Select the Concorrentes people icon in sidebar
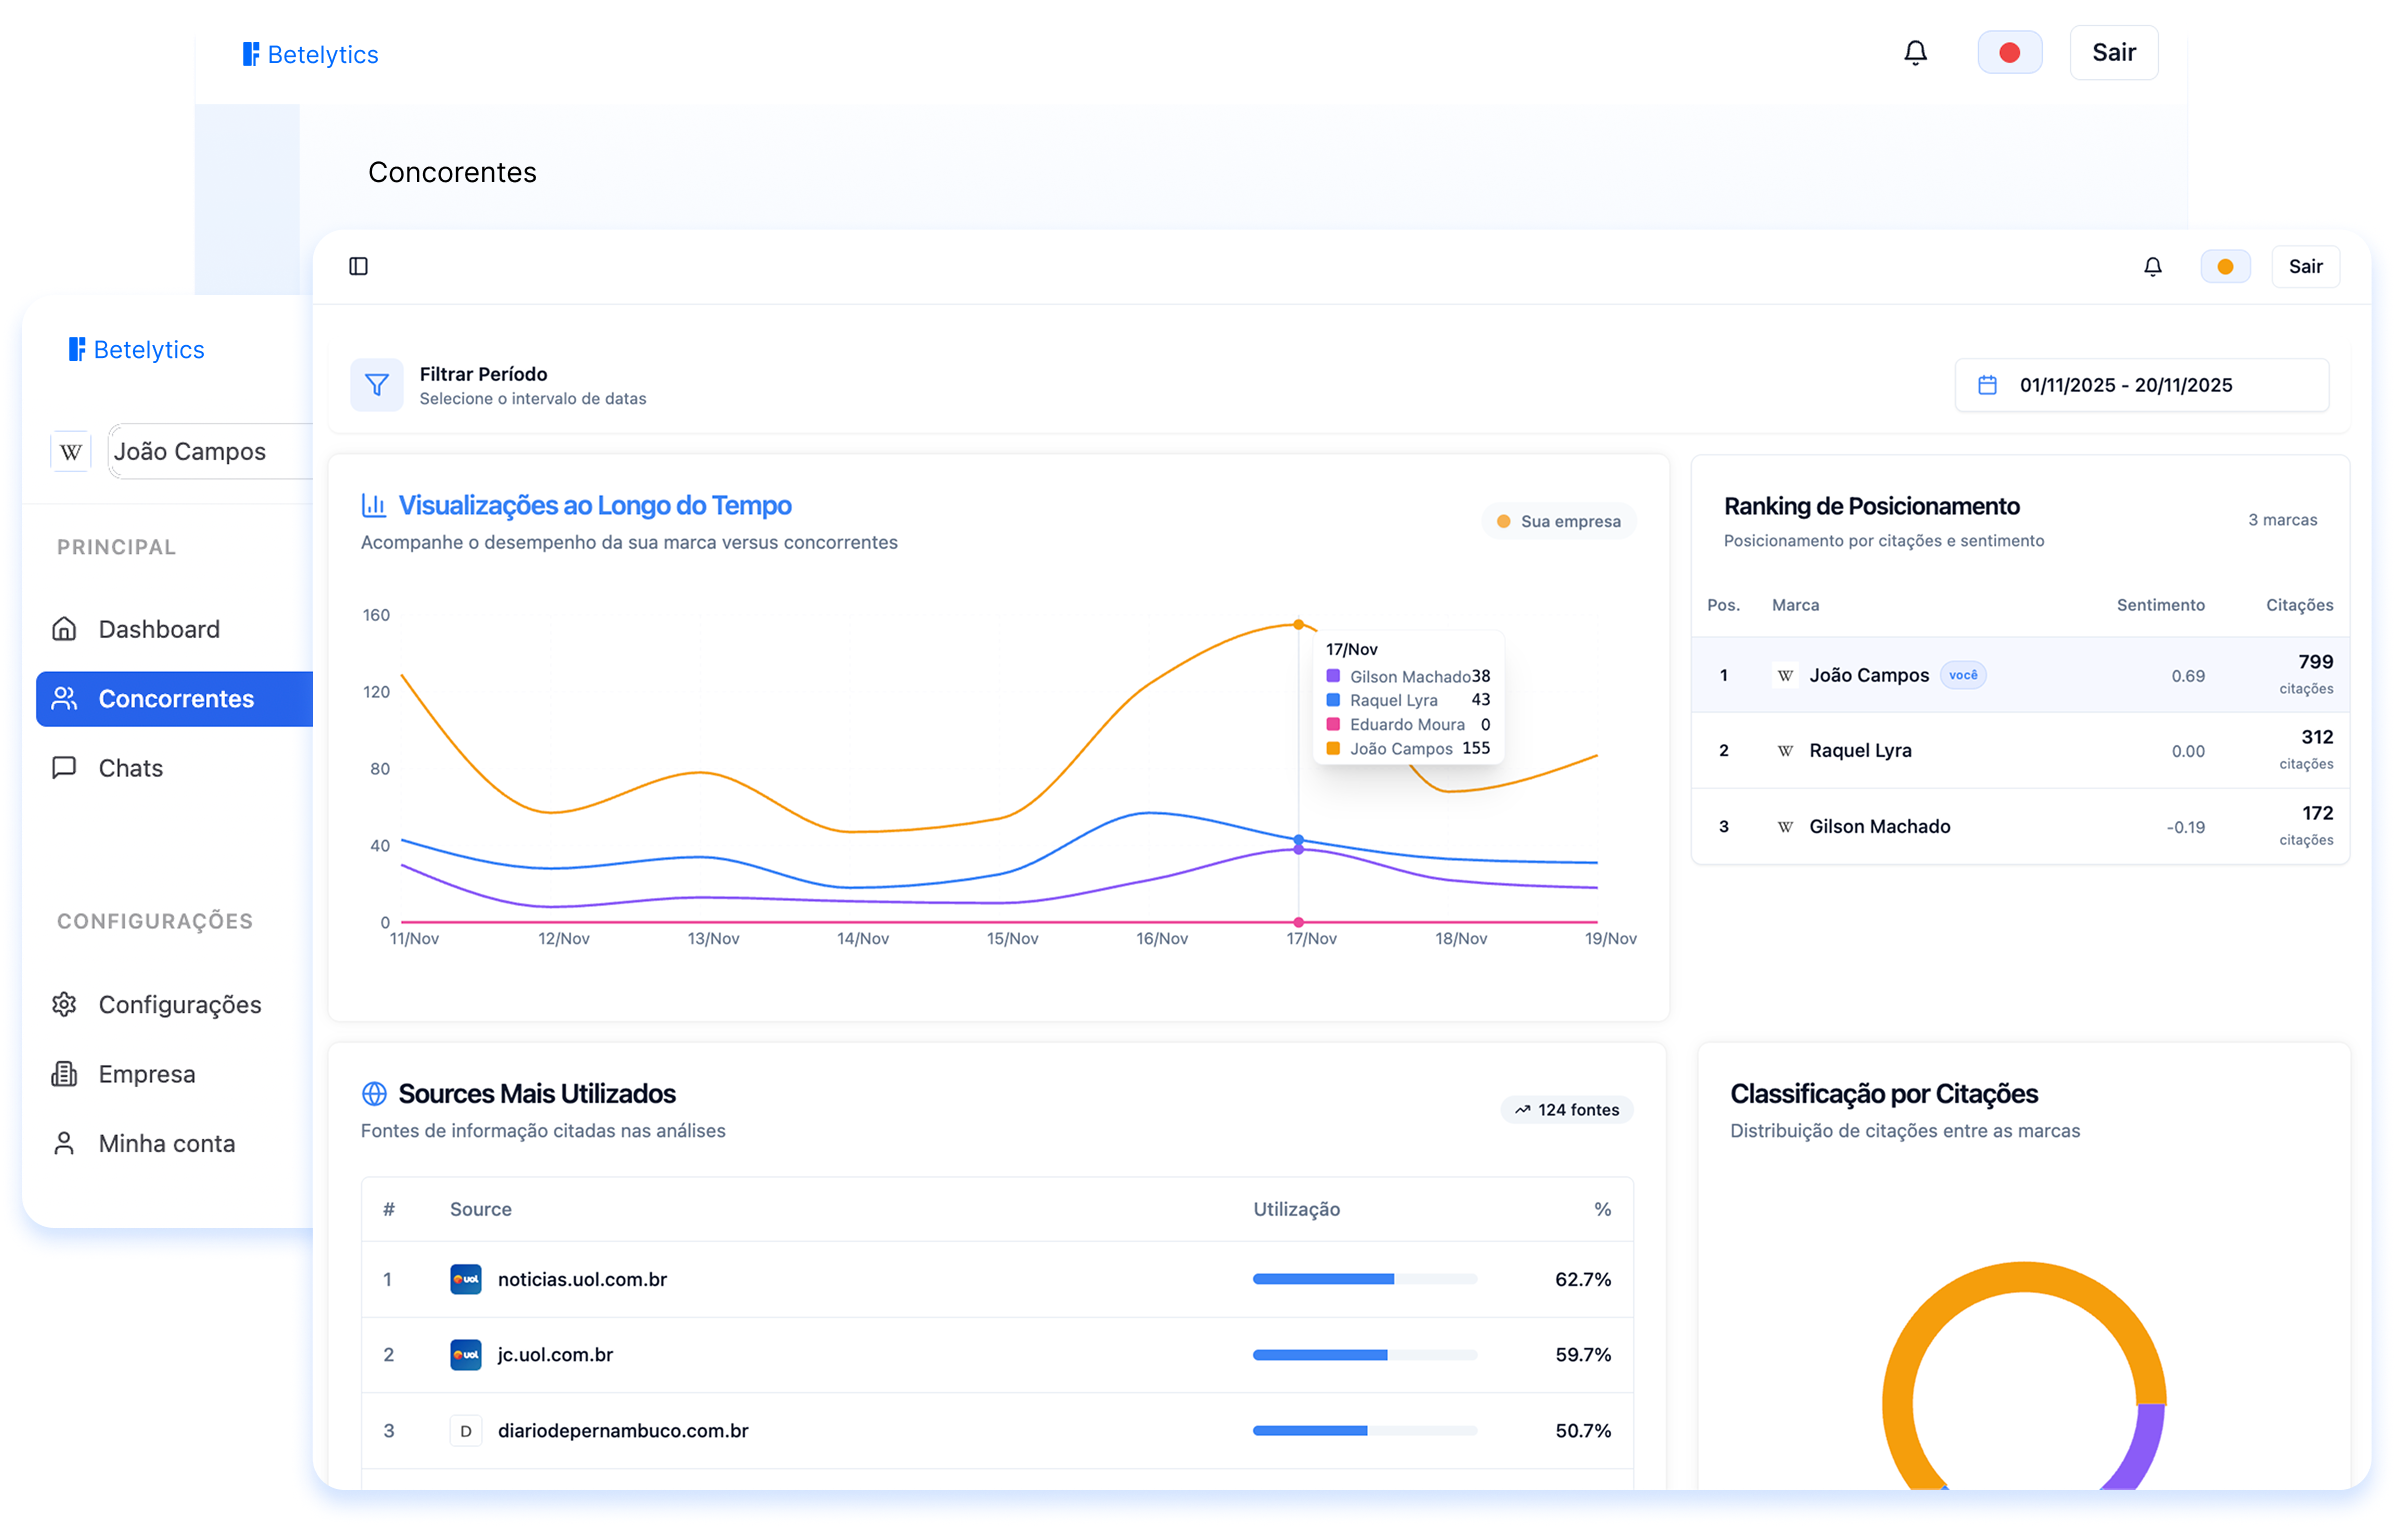This screenshot has height=1526, width=2396. click(65, 698)
